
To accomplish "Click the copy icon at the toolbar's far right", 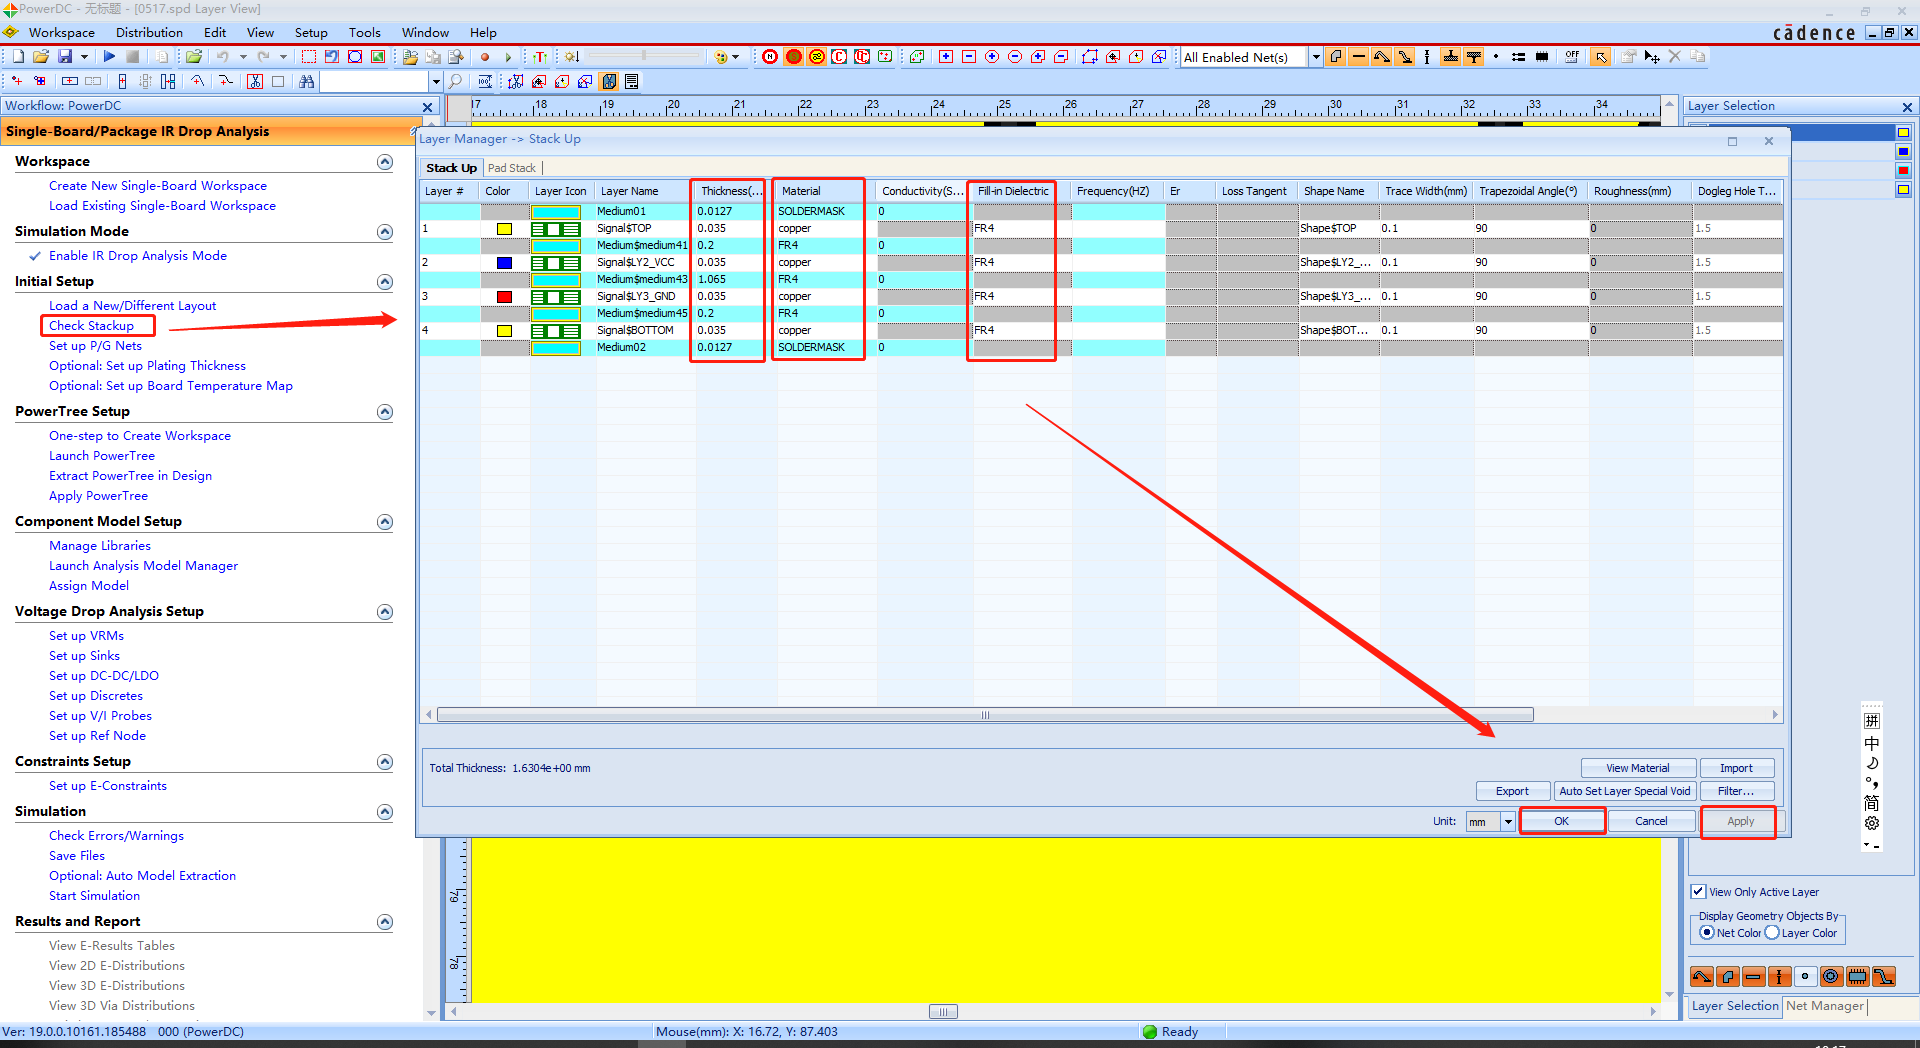I will [1698, 57].
